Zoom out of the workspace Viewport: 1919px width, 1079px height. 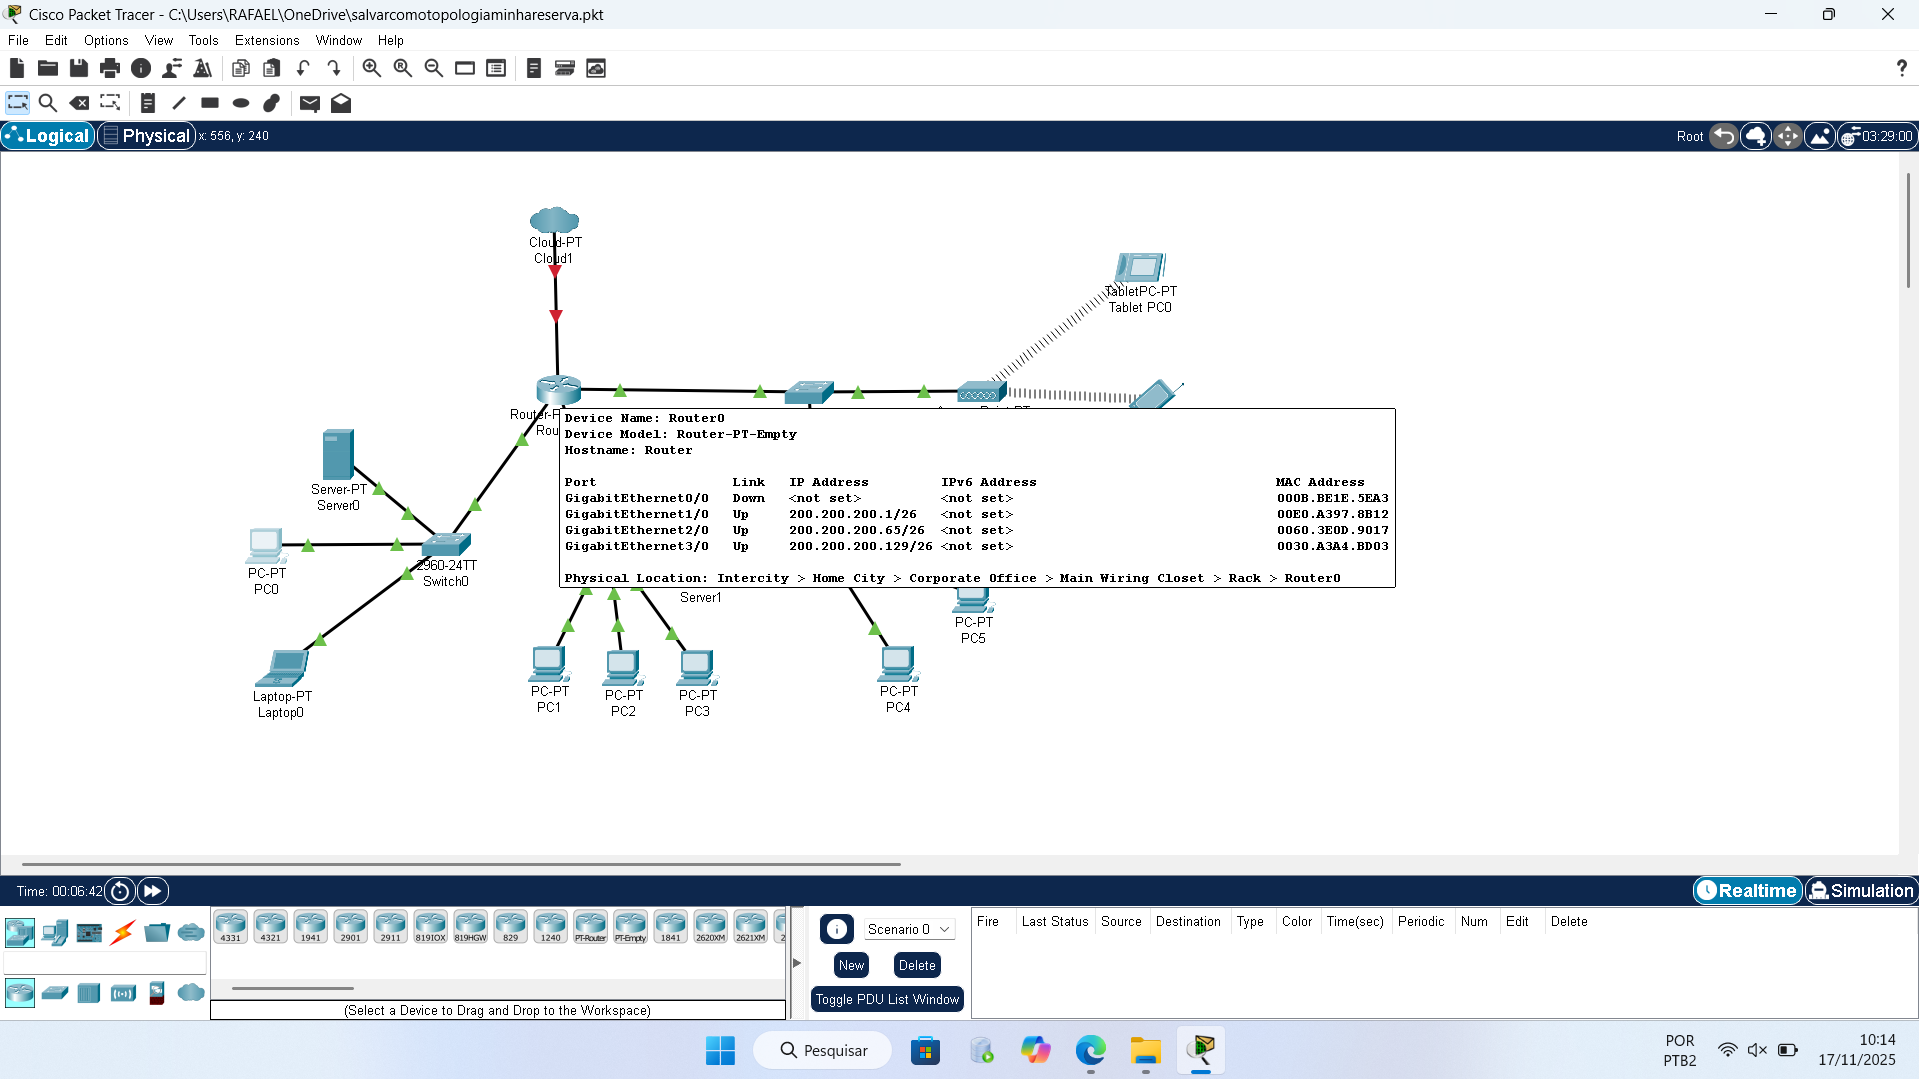tap(434, 68)
